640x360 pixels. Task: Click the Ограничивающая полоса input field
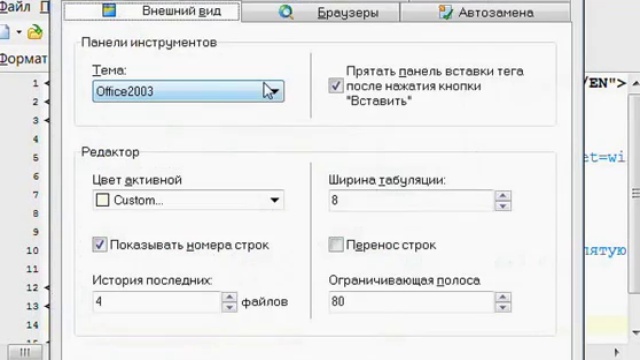[411, 302]
